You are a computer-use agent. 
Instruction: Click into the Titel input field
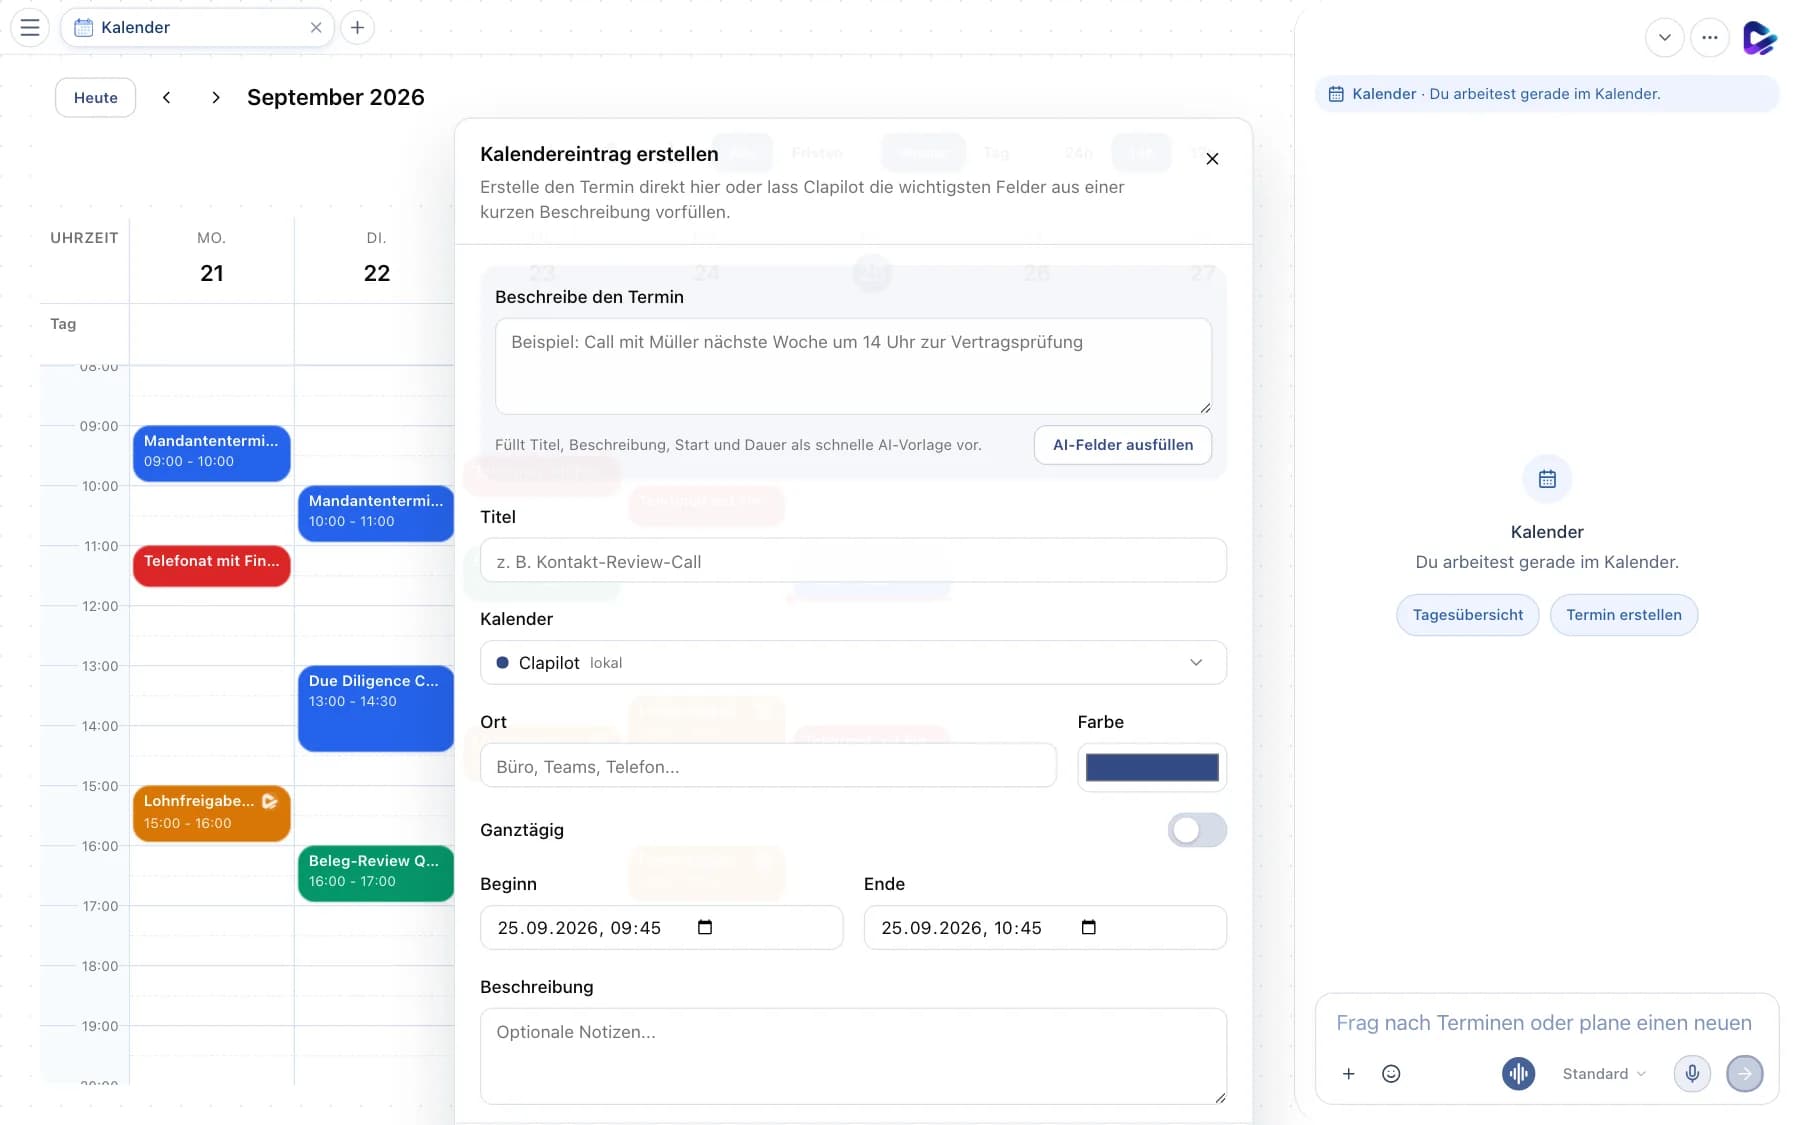[853, 561]
